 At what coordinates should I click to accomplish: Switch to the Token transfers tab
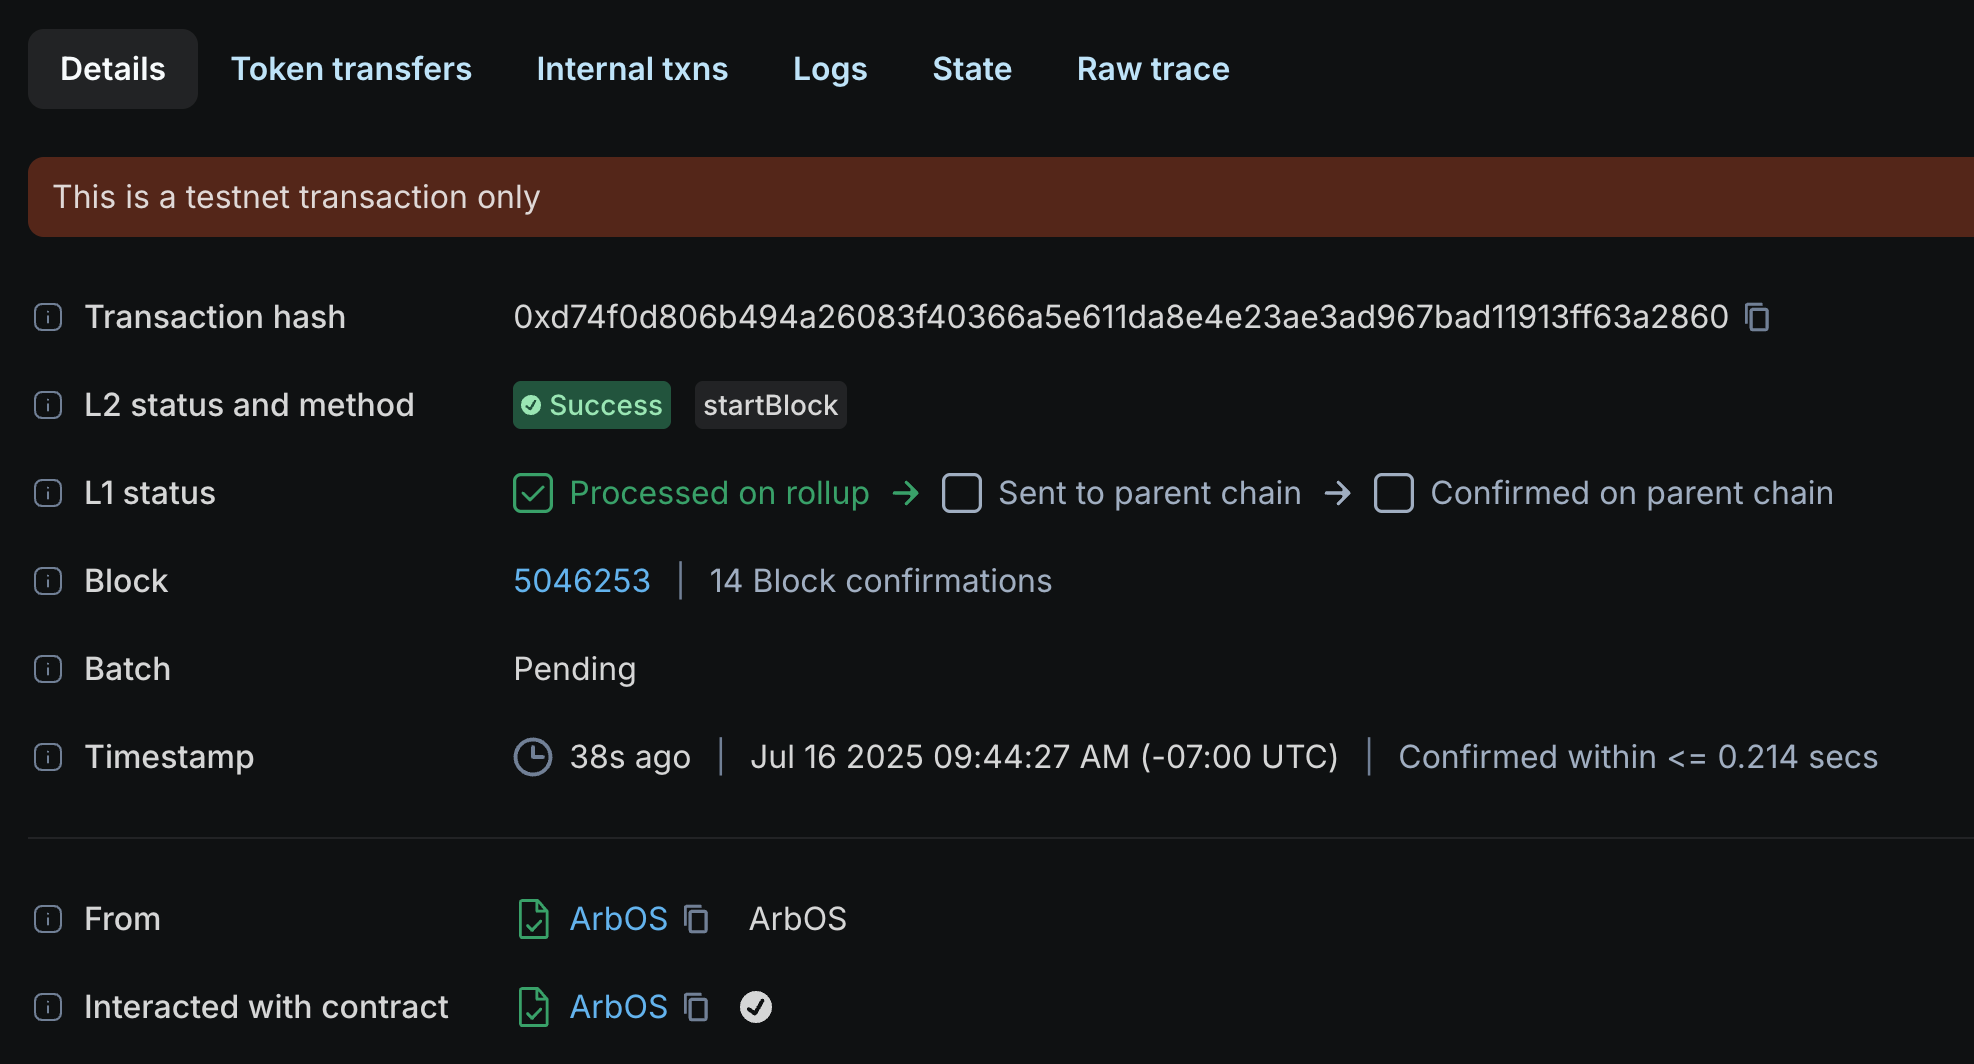click(x=351, y=69)
